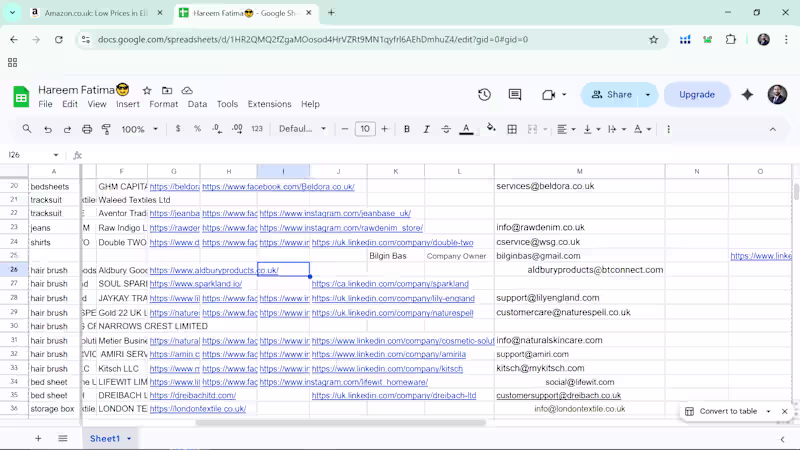Open text rotation dropdown
Image resolution: width=800 pixels, height=450 pixels.
(x=642, y=129)
